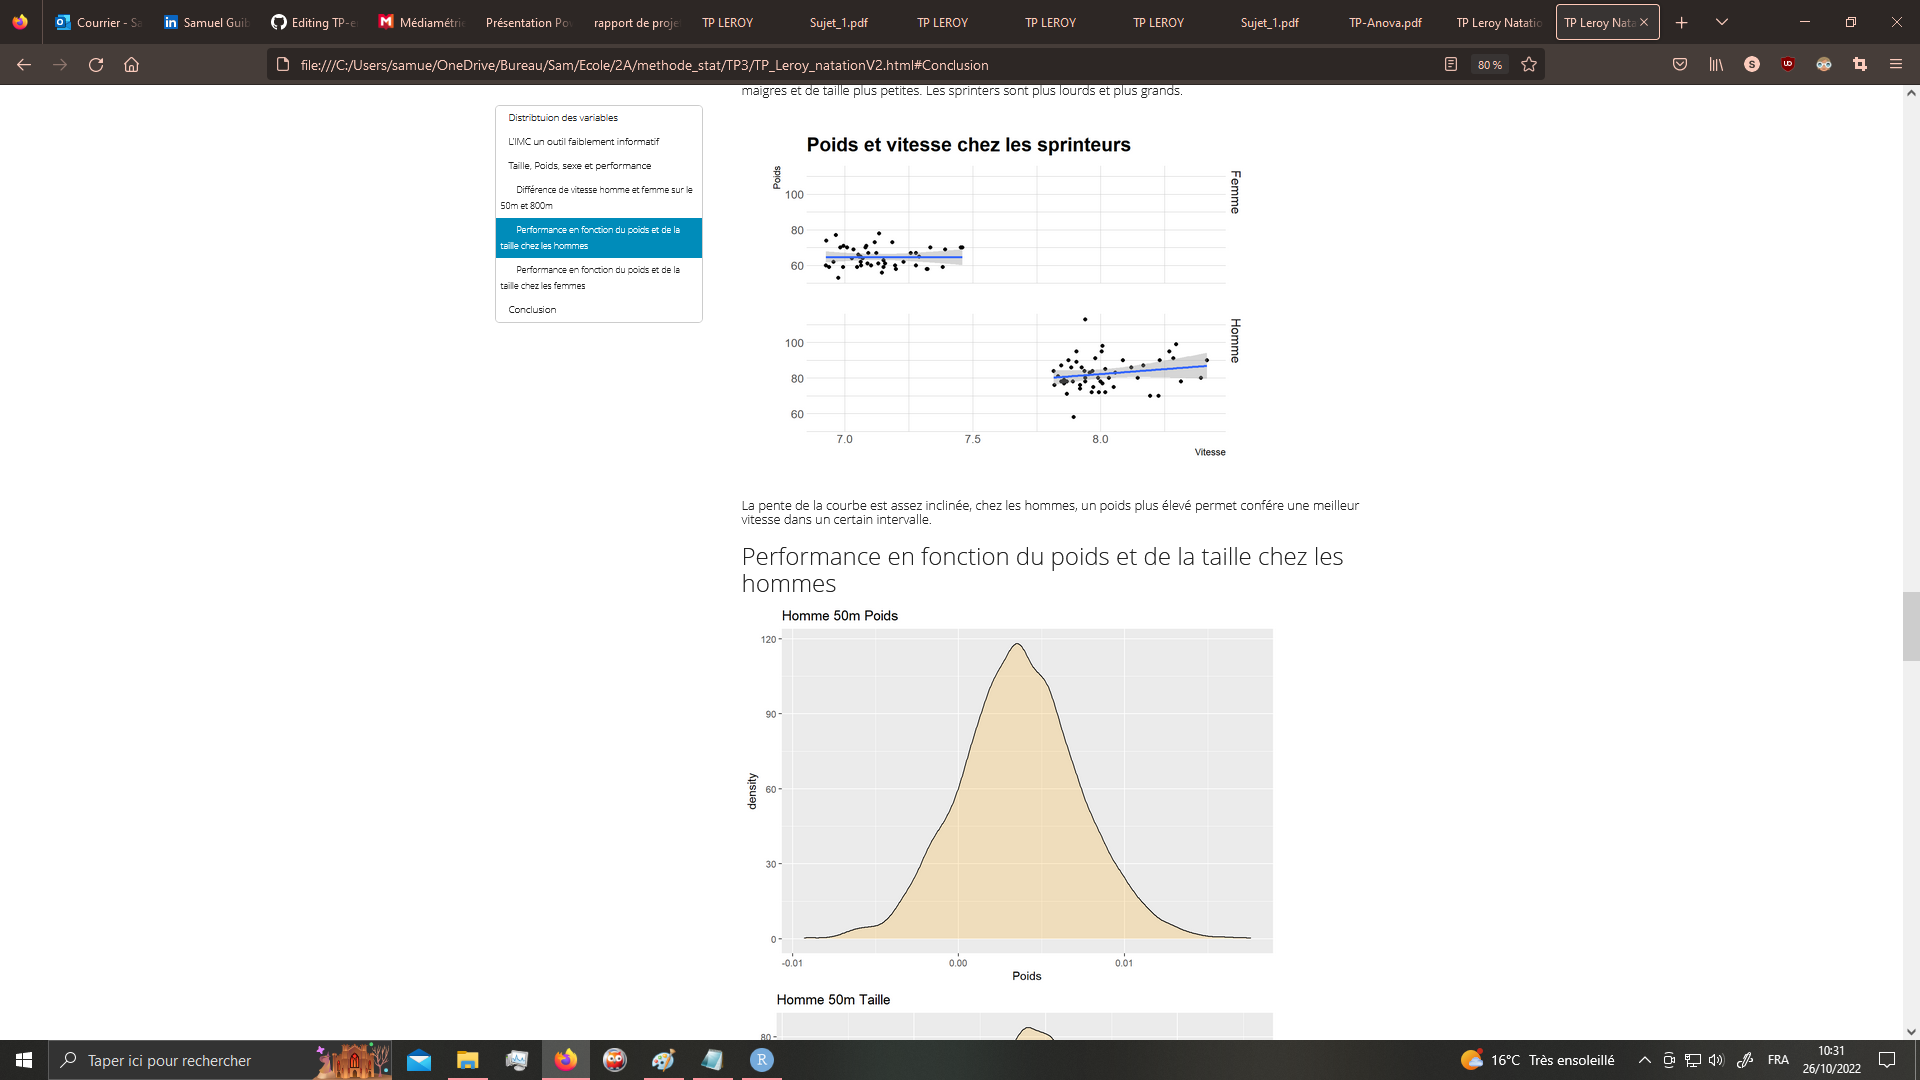This screenshot has width=1920, height=1080.
Task: Switch the FRA keyboard language
Action: 1778,1060
